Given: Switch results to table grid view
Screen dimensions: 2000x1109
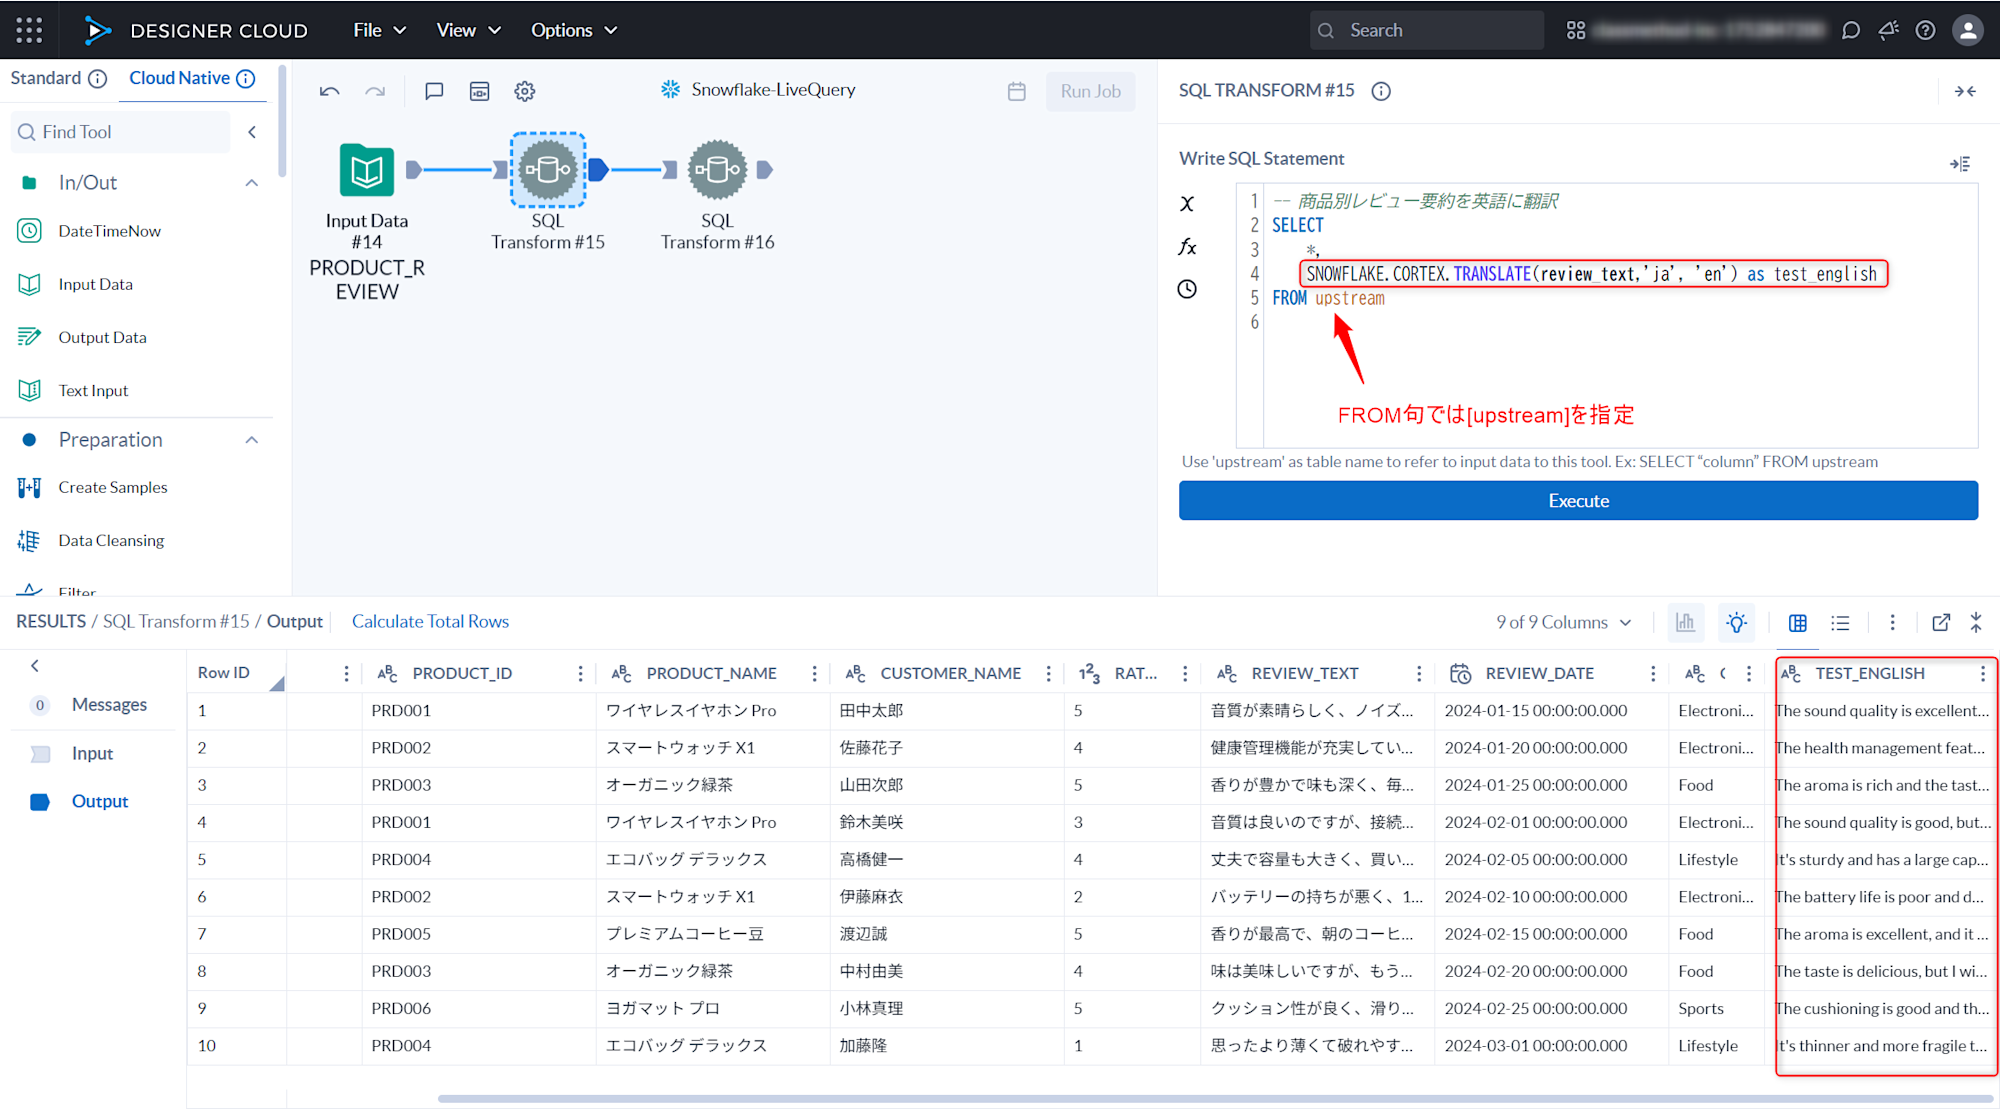Looking at the screenshot, I should [x=1798, y=623].
